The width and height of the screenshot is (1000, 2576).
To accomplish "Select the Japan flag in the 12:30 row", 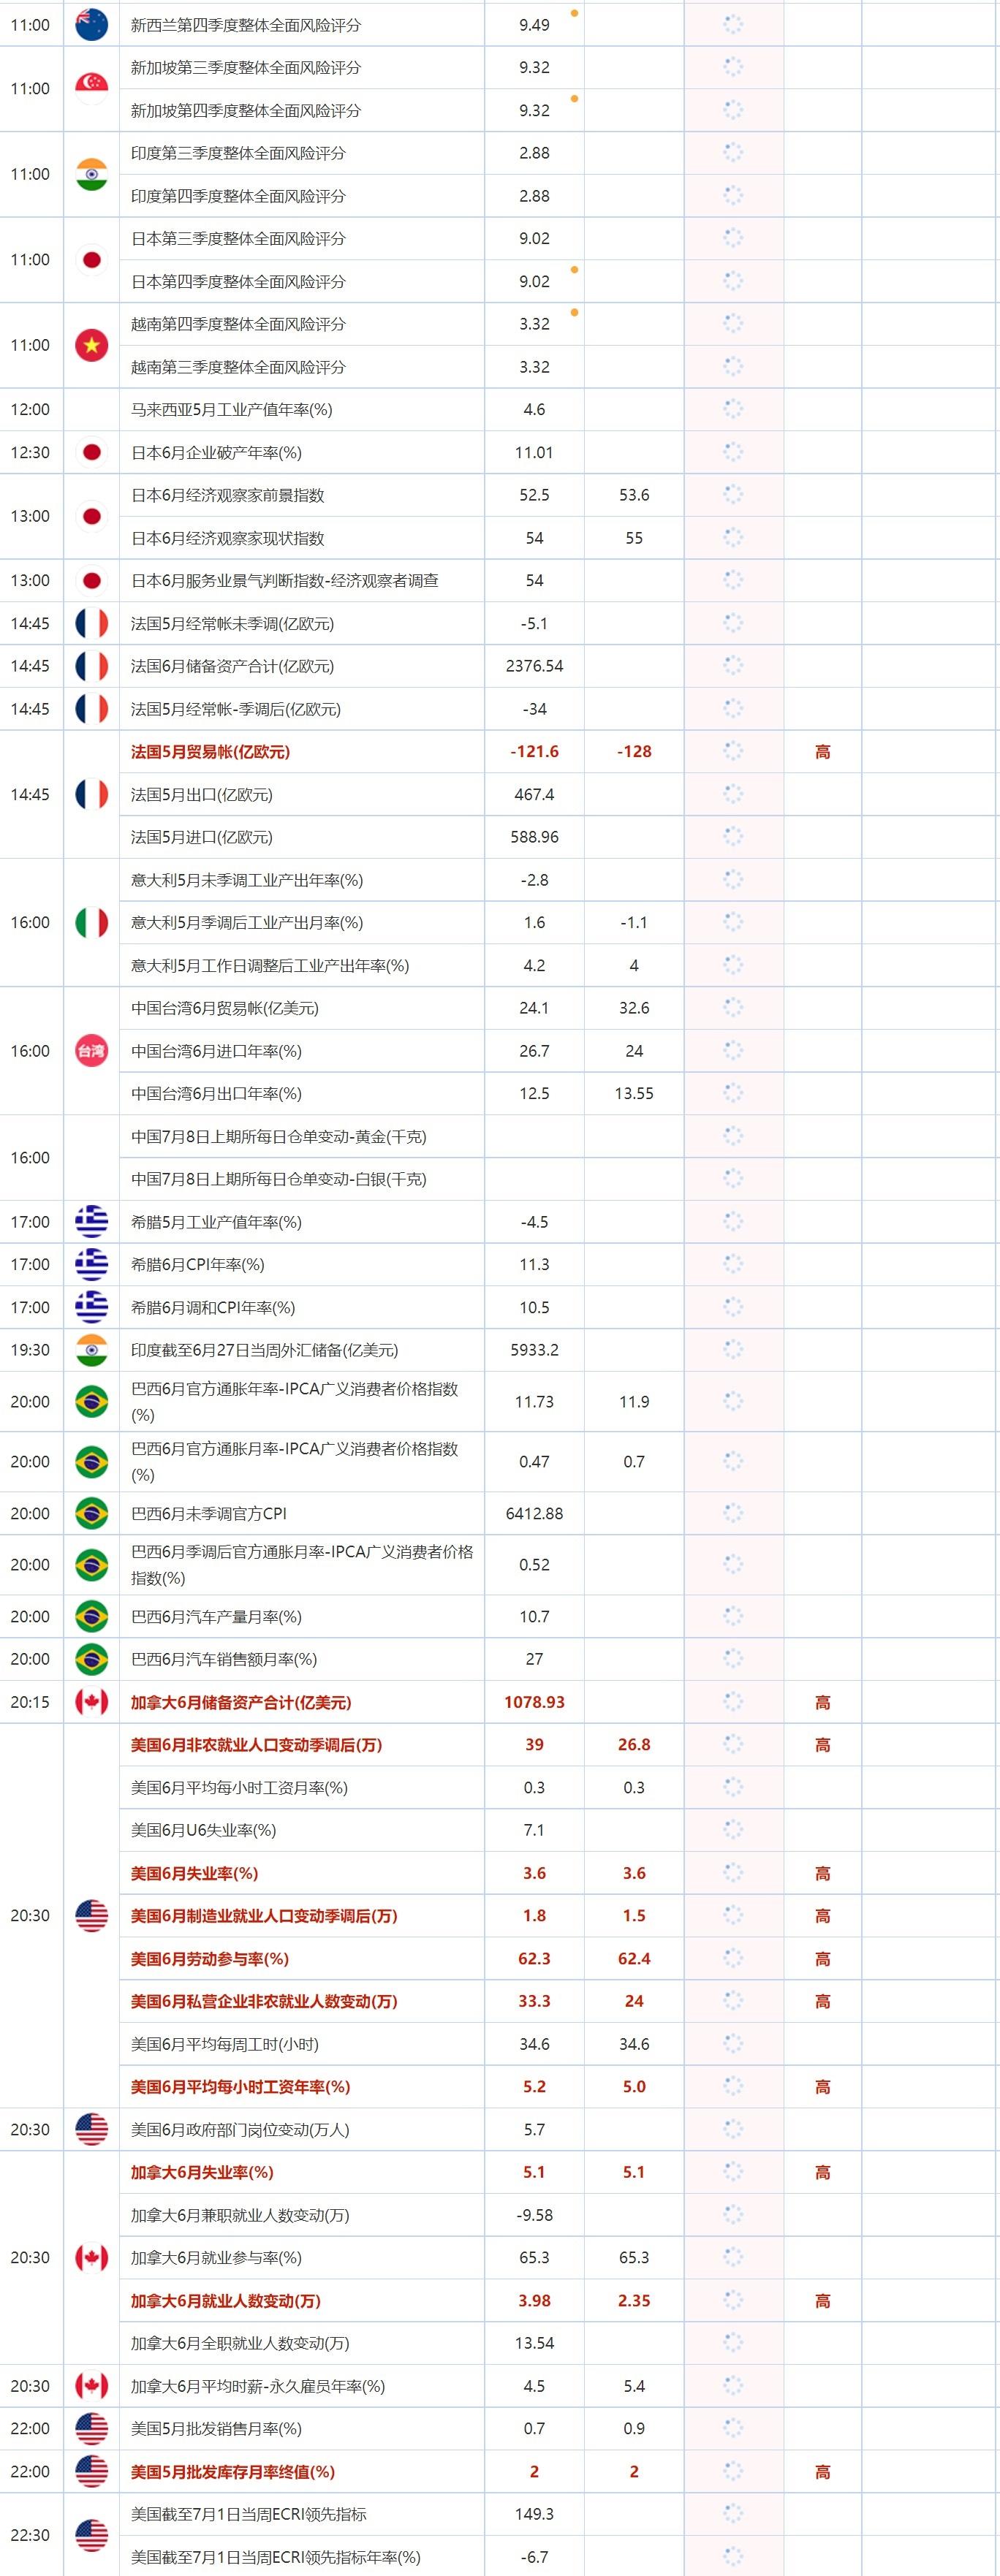I will [x=91, y=452].
